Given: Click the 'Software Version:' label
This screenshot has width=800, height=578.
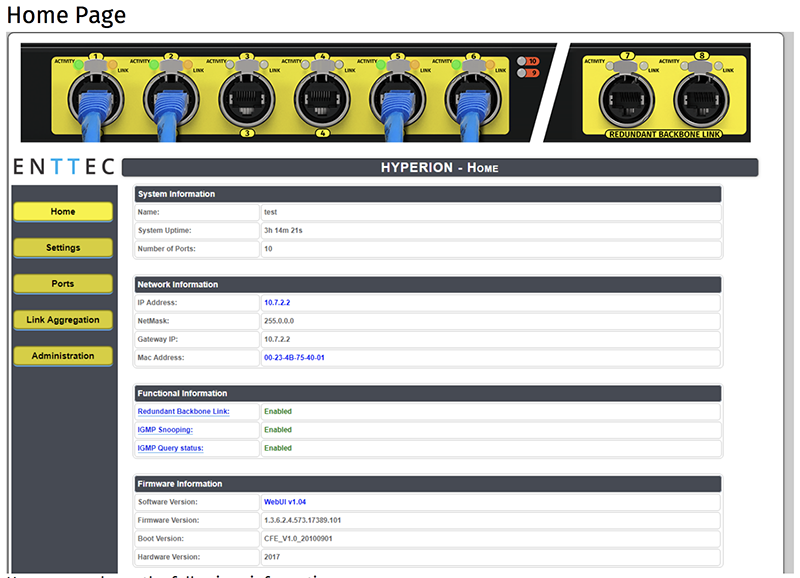Looking at the screenshot, I should click(x=167, y=502).
